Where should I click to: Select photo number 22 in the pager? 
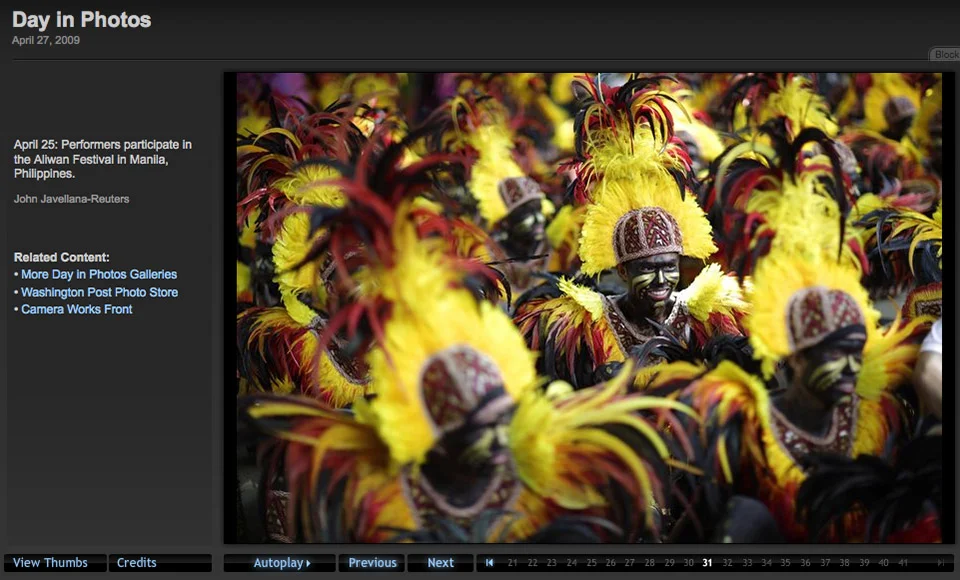[x=533, y=563]
